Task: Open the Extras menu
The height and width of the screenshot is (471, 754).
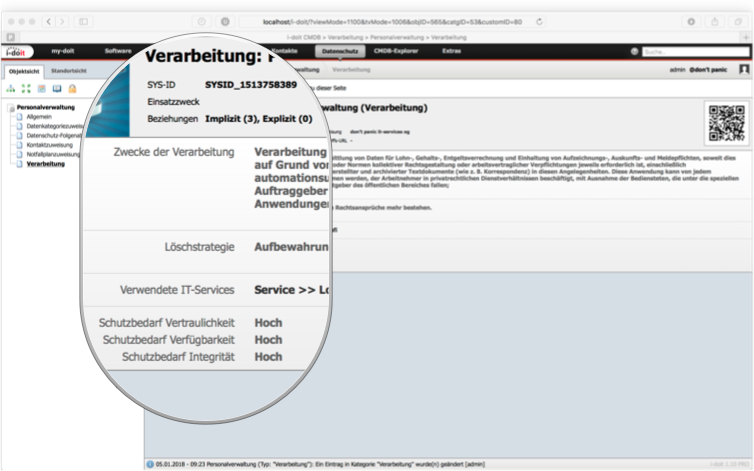Action: coord(452,51)
